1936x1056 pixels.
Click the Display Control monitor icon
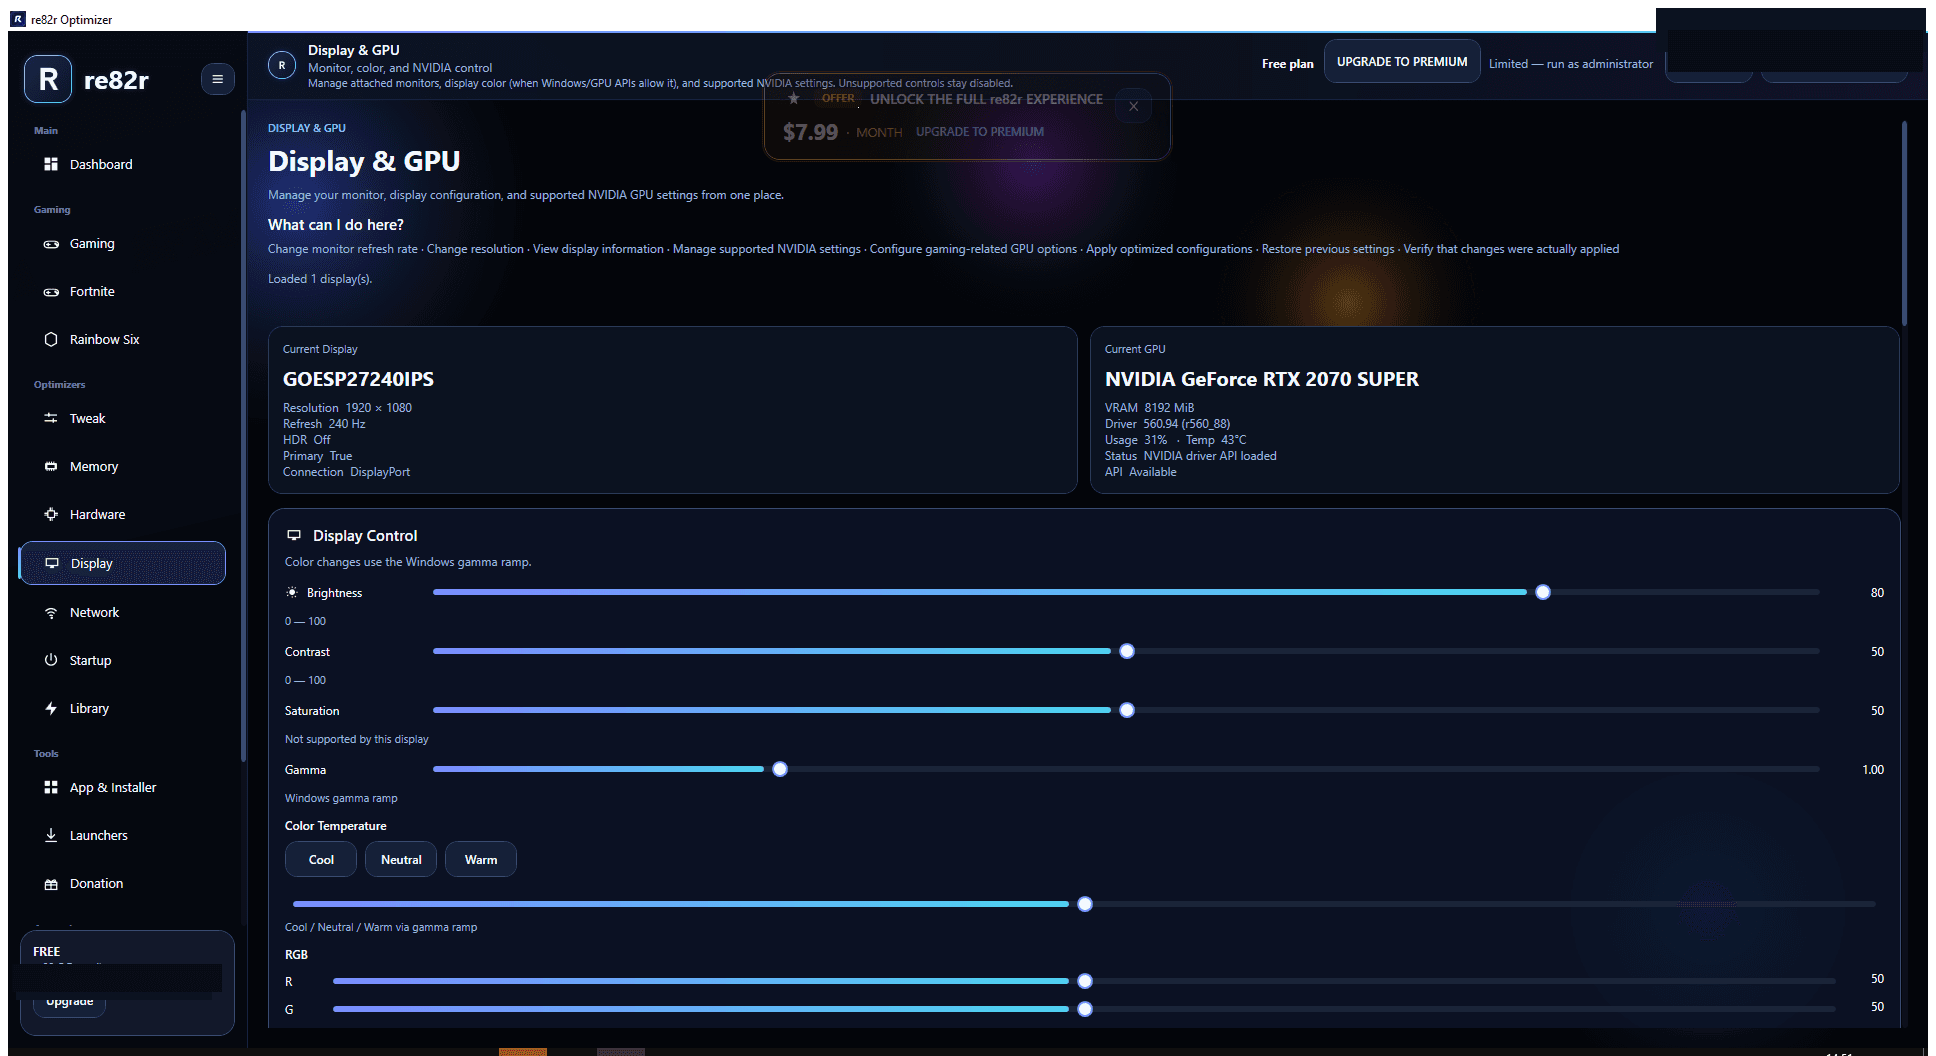click(294, 536)
